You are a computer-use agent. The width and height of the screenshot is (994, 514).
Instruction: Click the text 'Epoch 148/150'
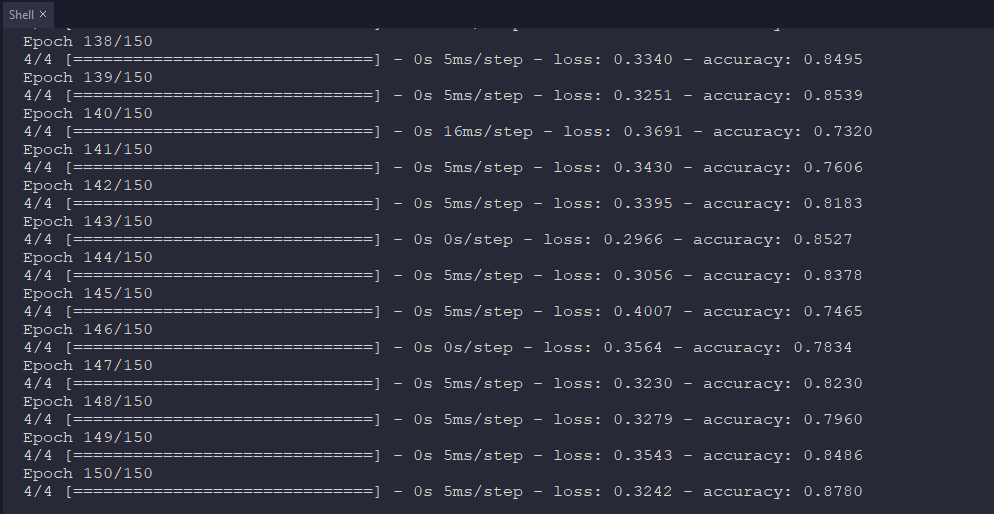tap(88, 402)
